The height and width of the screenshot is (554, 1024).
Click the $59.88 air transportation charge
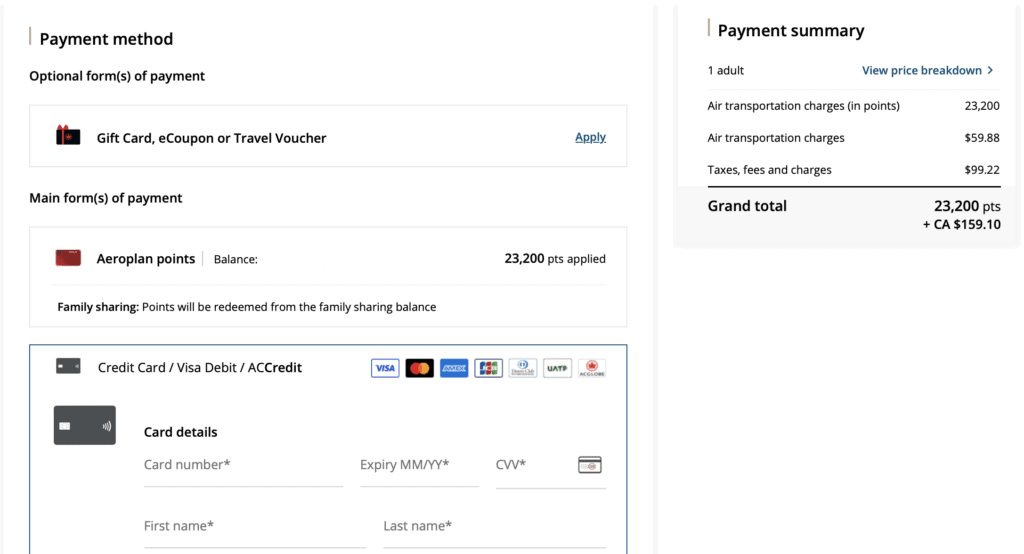point(982,138)
